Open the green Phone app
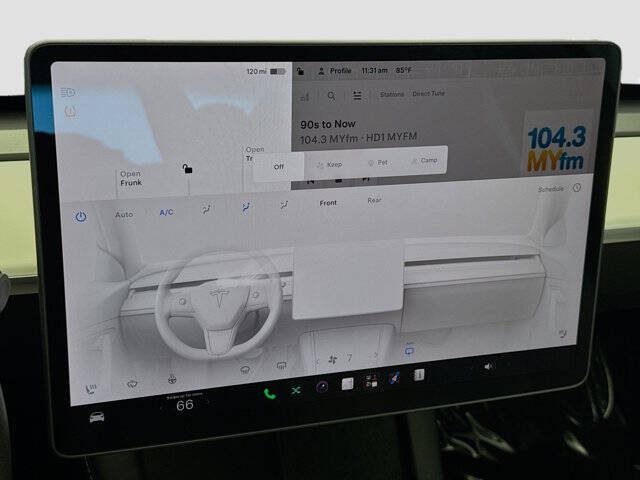 [x=269, y=393]
